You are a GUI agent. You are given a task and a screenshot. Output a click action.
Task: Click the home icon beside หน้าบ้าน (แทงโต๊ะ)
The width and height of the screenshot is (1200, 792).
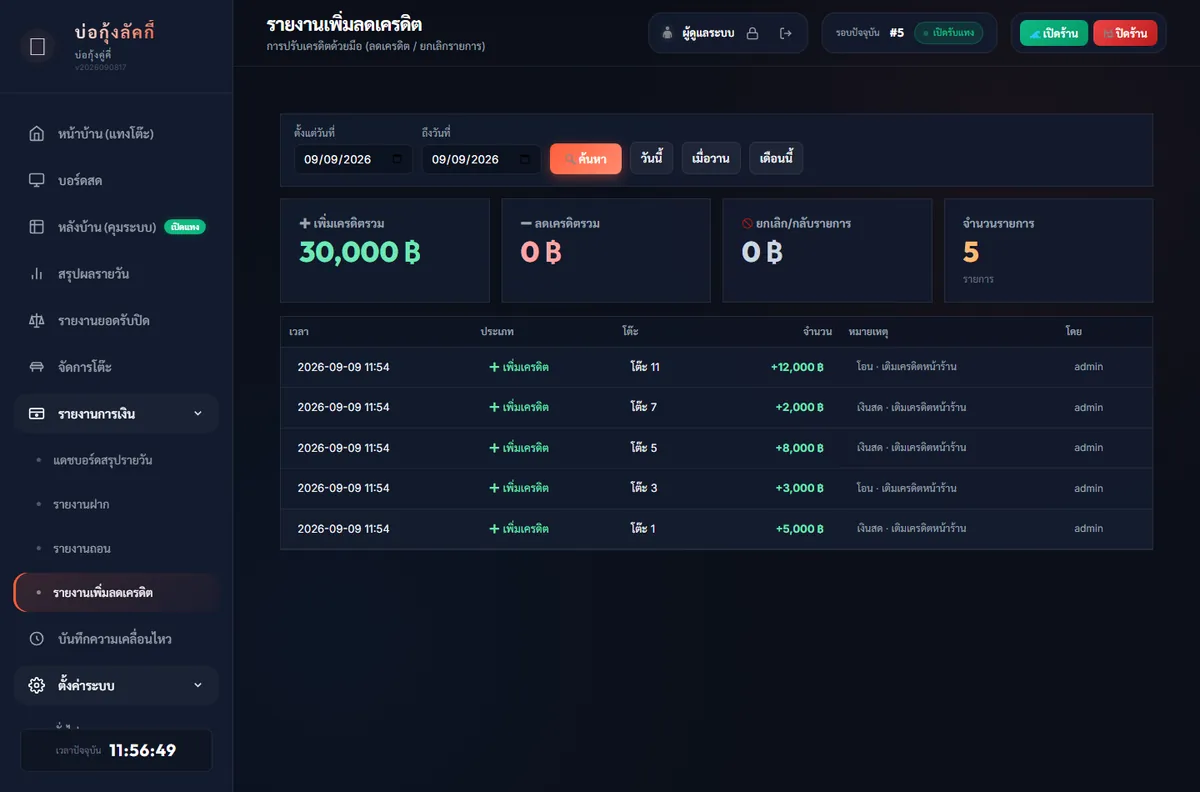click(37, 134)
